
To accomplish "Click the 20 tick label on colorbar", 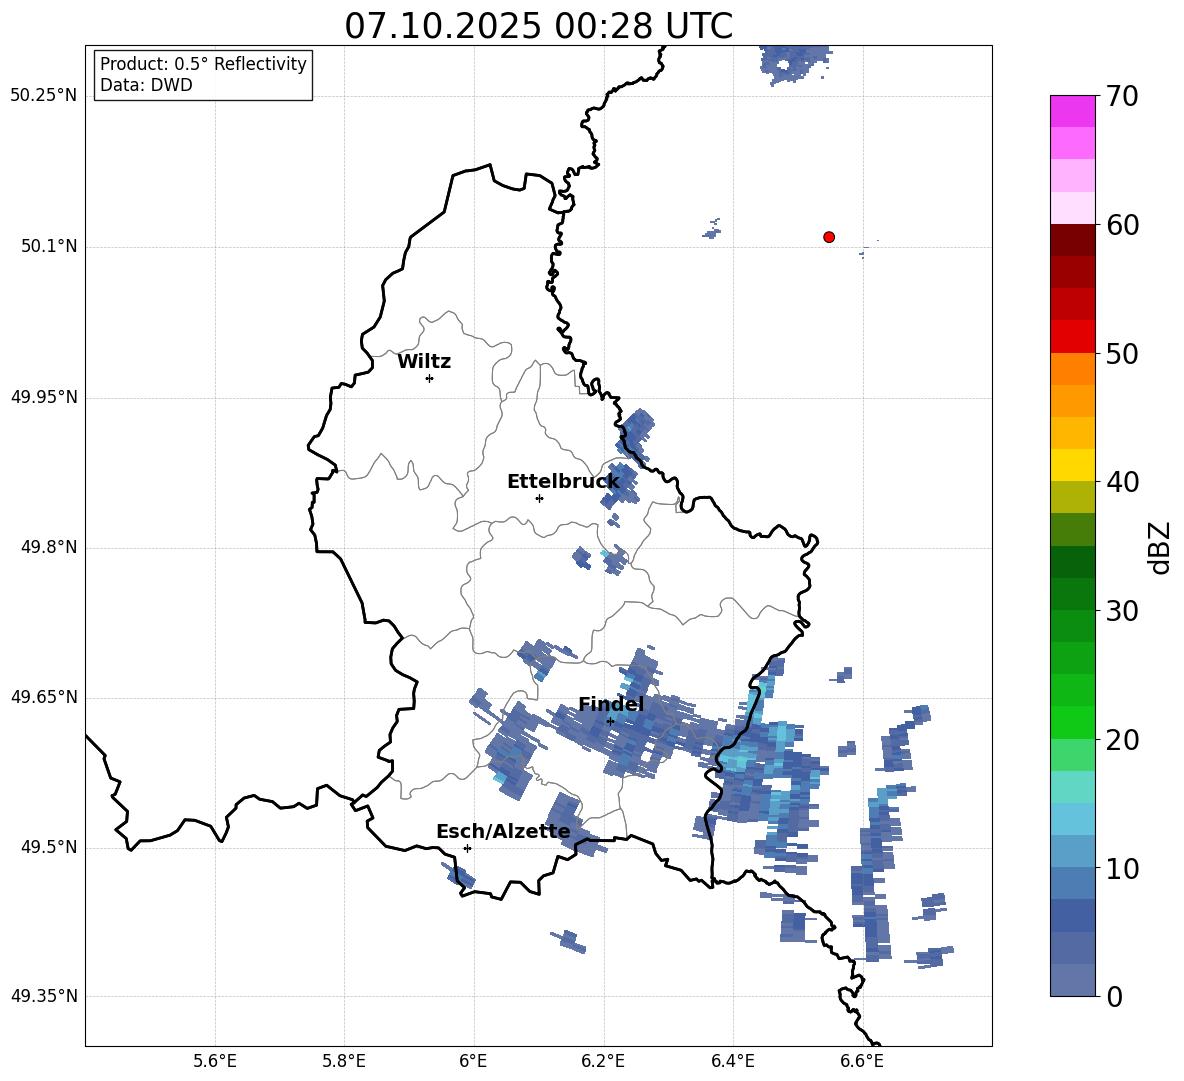I will coord(1121,740).
